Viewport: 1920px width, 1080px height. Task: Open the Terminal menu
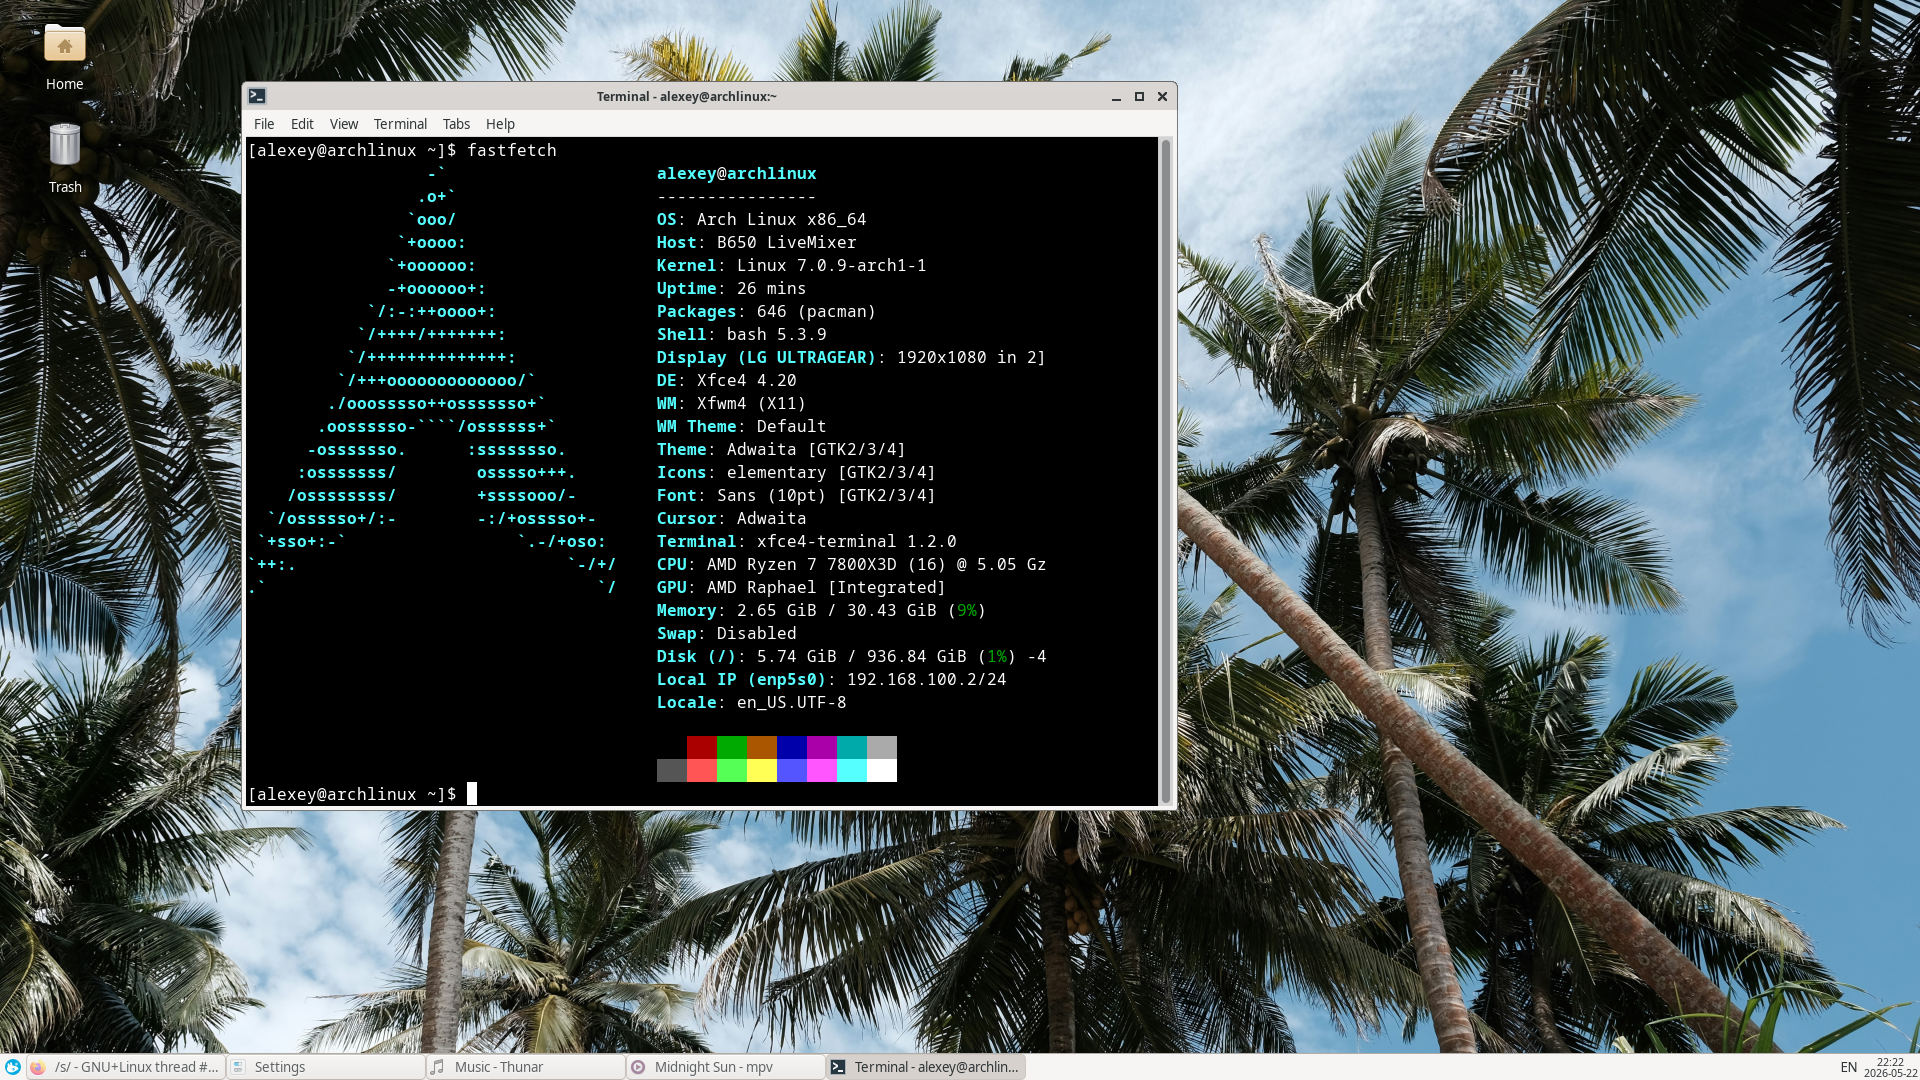coord(400,124)
